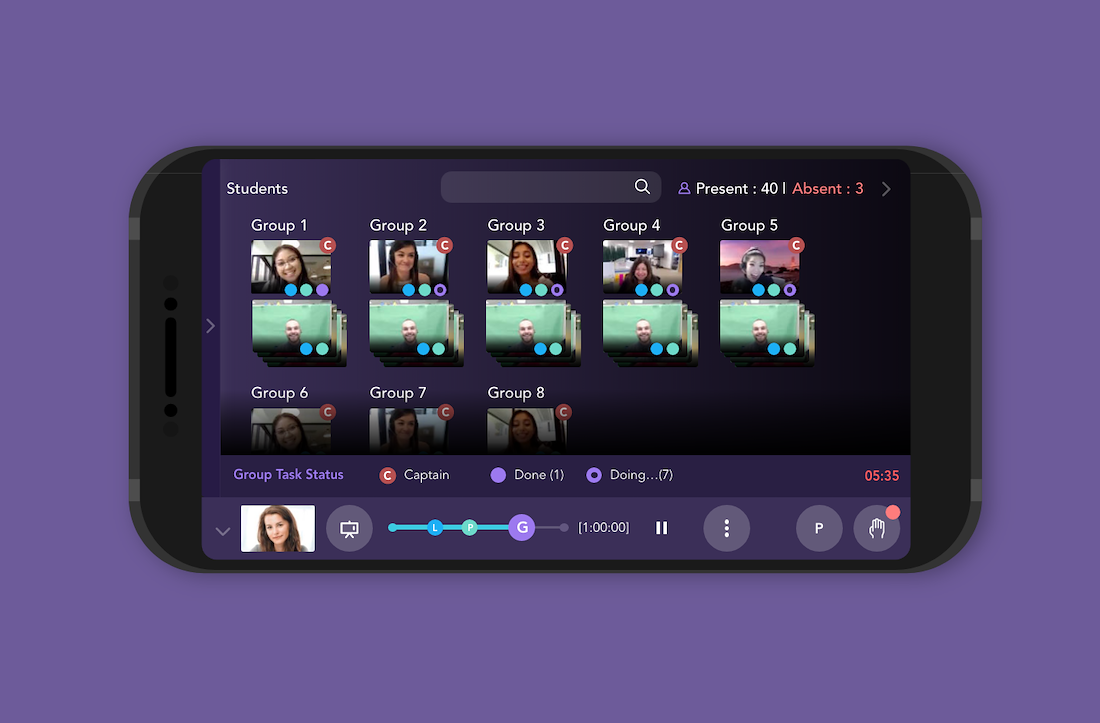Click the Group 5 label

749,225
